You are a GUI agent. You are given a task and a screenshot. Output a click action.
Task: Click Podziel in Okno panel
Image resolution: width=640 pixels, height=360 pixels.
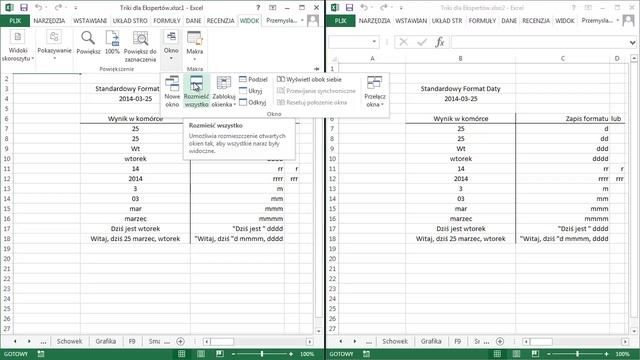click(x=253, y=80)
